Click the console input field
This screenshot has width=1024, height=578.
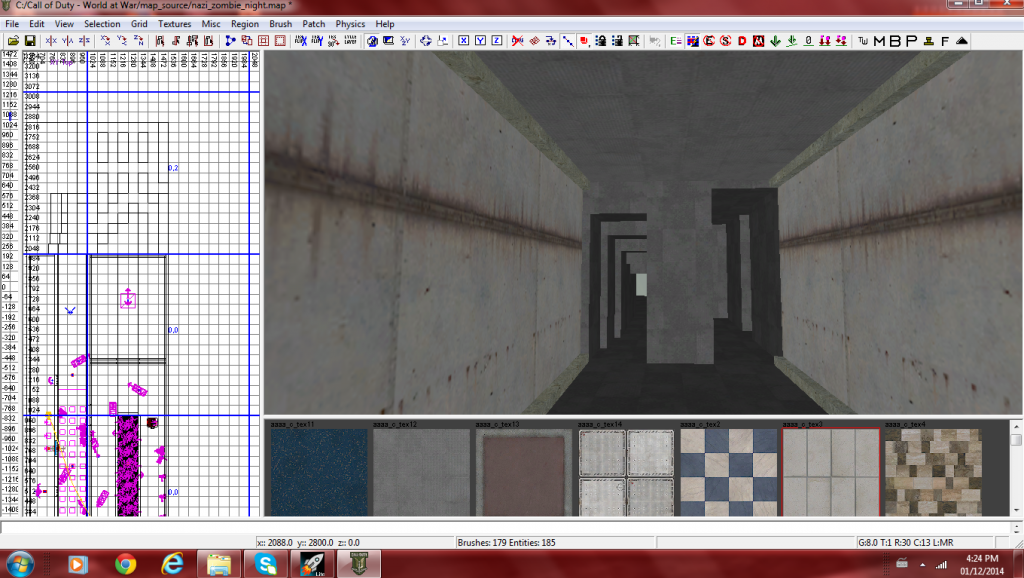pyautogui.click(x=505, y=528)
